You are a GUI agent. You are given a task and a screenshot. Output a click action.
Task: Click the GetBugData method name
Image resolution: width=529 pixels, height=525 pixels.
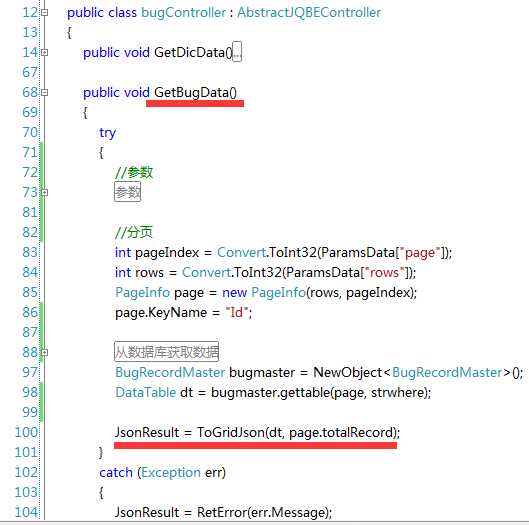192,92
